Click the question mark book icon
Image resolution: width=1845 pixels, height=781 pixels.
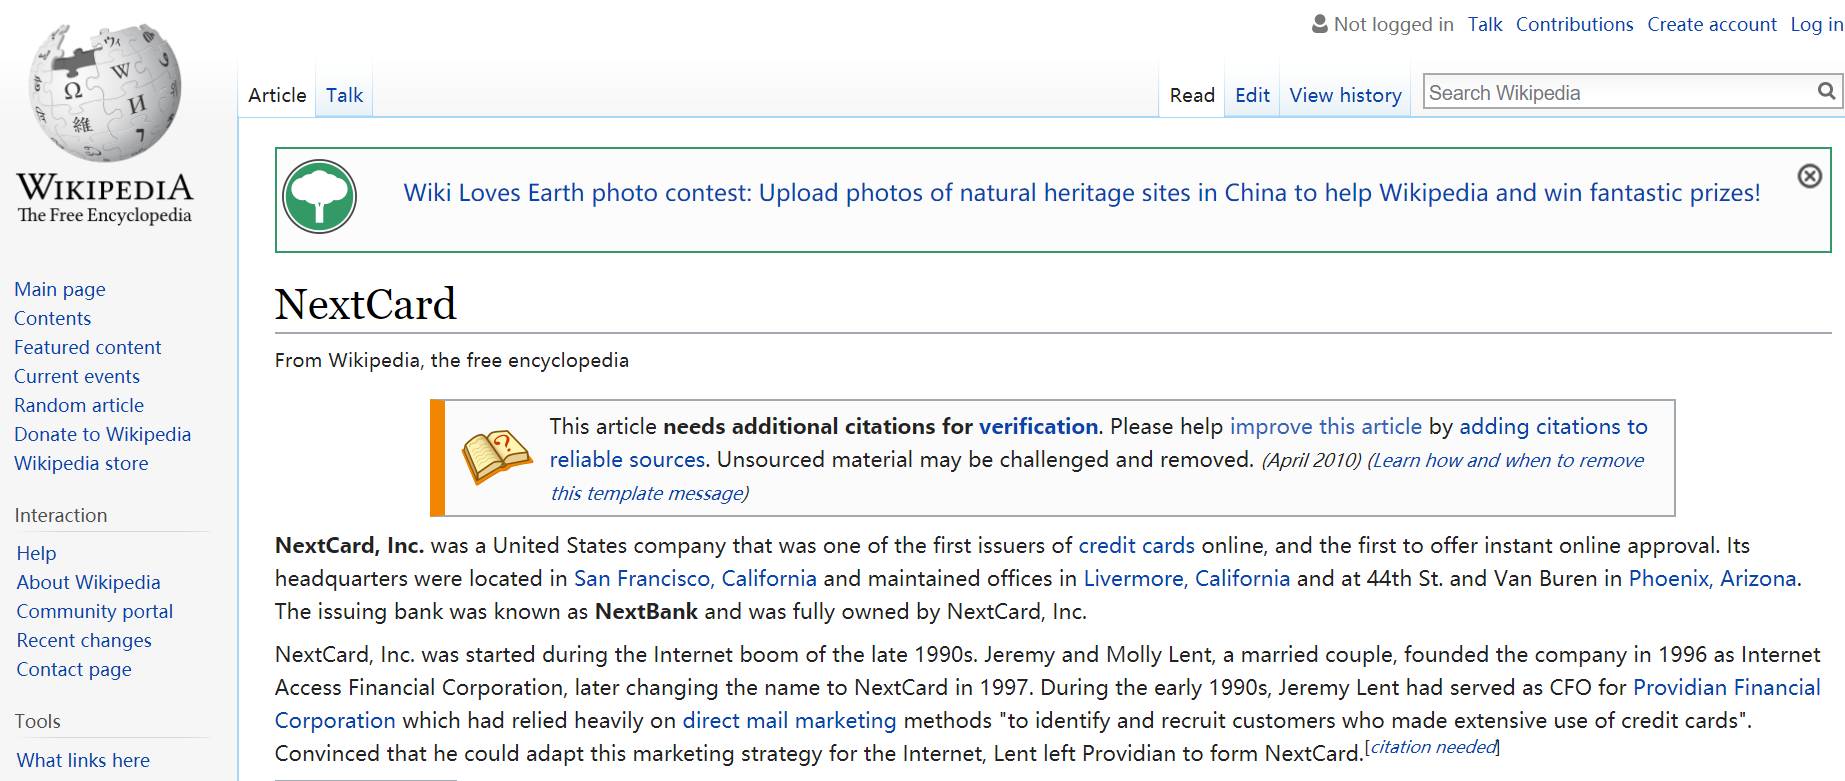pyautogui.click(x=496, y=456)
